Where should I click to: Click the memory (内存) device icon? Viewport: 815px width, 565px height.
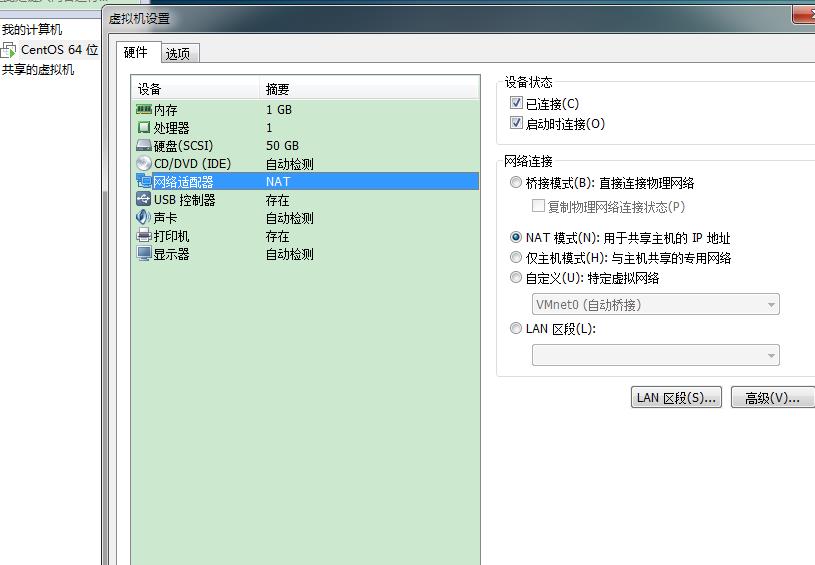click(143, 110)
